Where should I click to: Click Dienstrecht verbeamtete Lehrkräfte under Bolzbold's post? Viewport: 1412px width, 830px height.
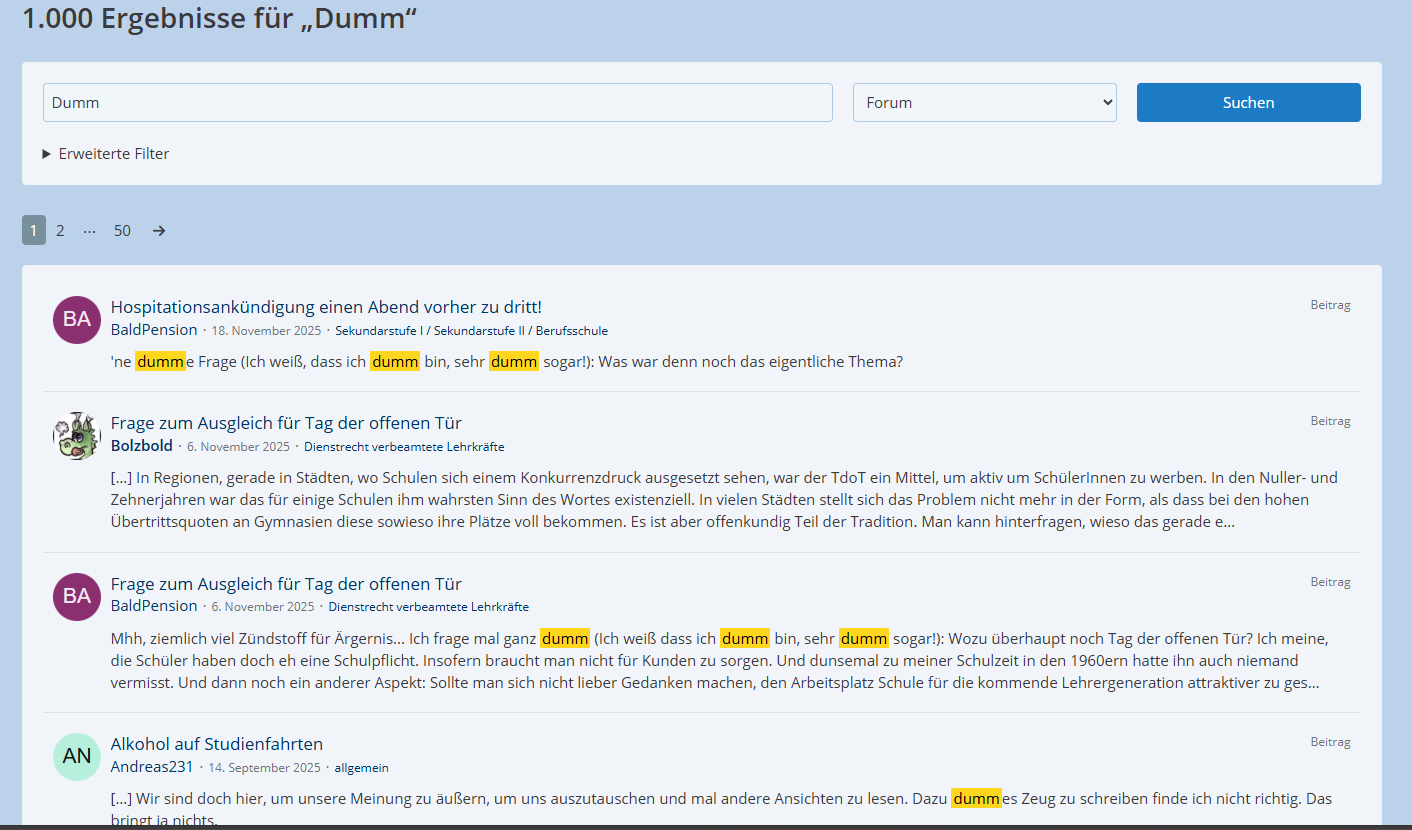tap(404, 447)
